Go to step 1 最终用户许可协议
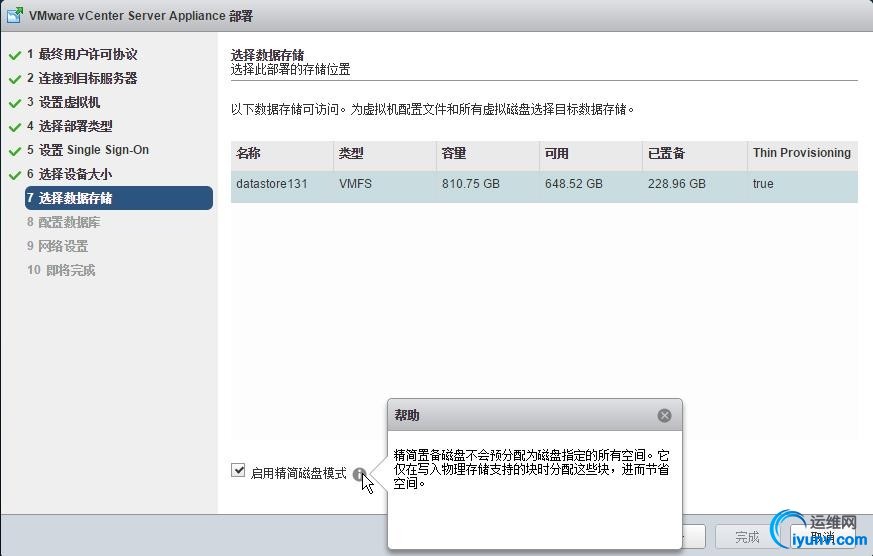Image resolution: width=873 pixels, height=556 pixels. click(82, 55)
